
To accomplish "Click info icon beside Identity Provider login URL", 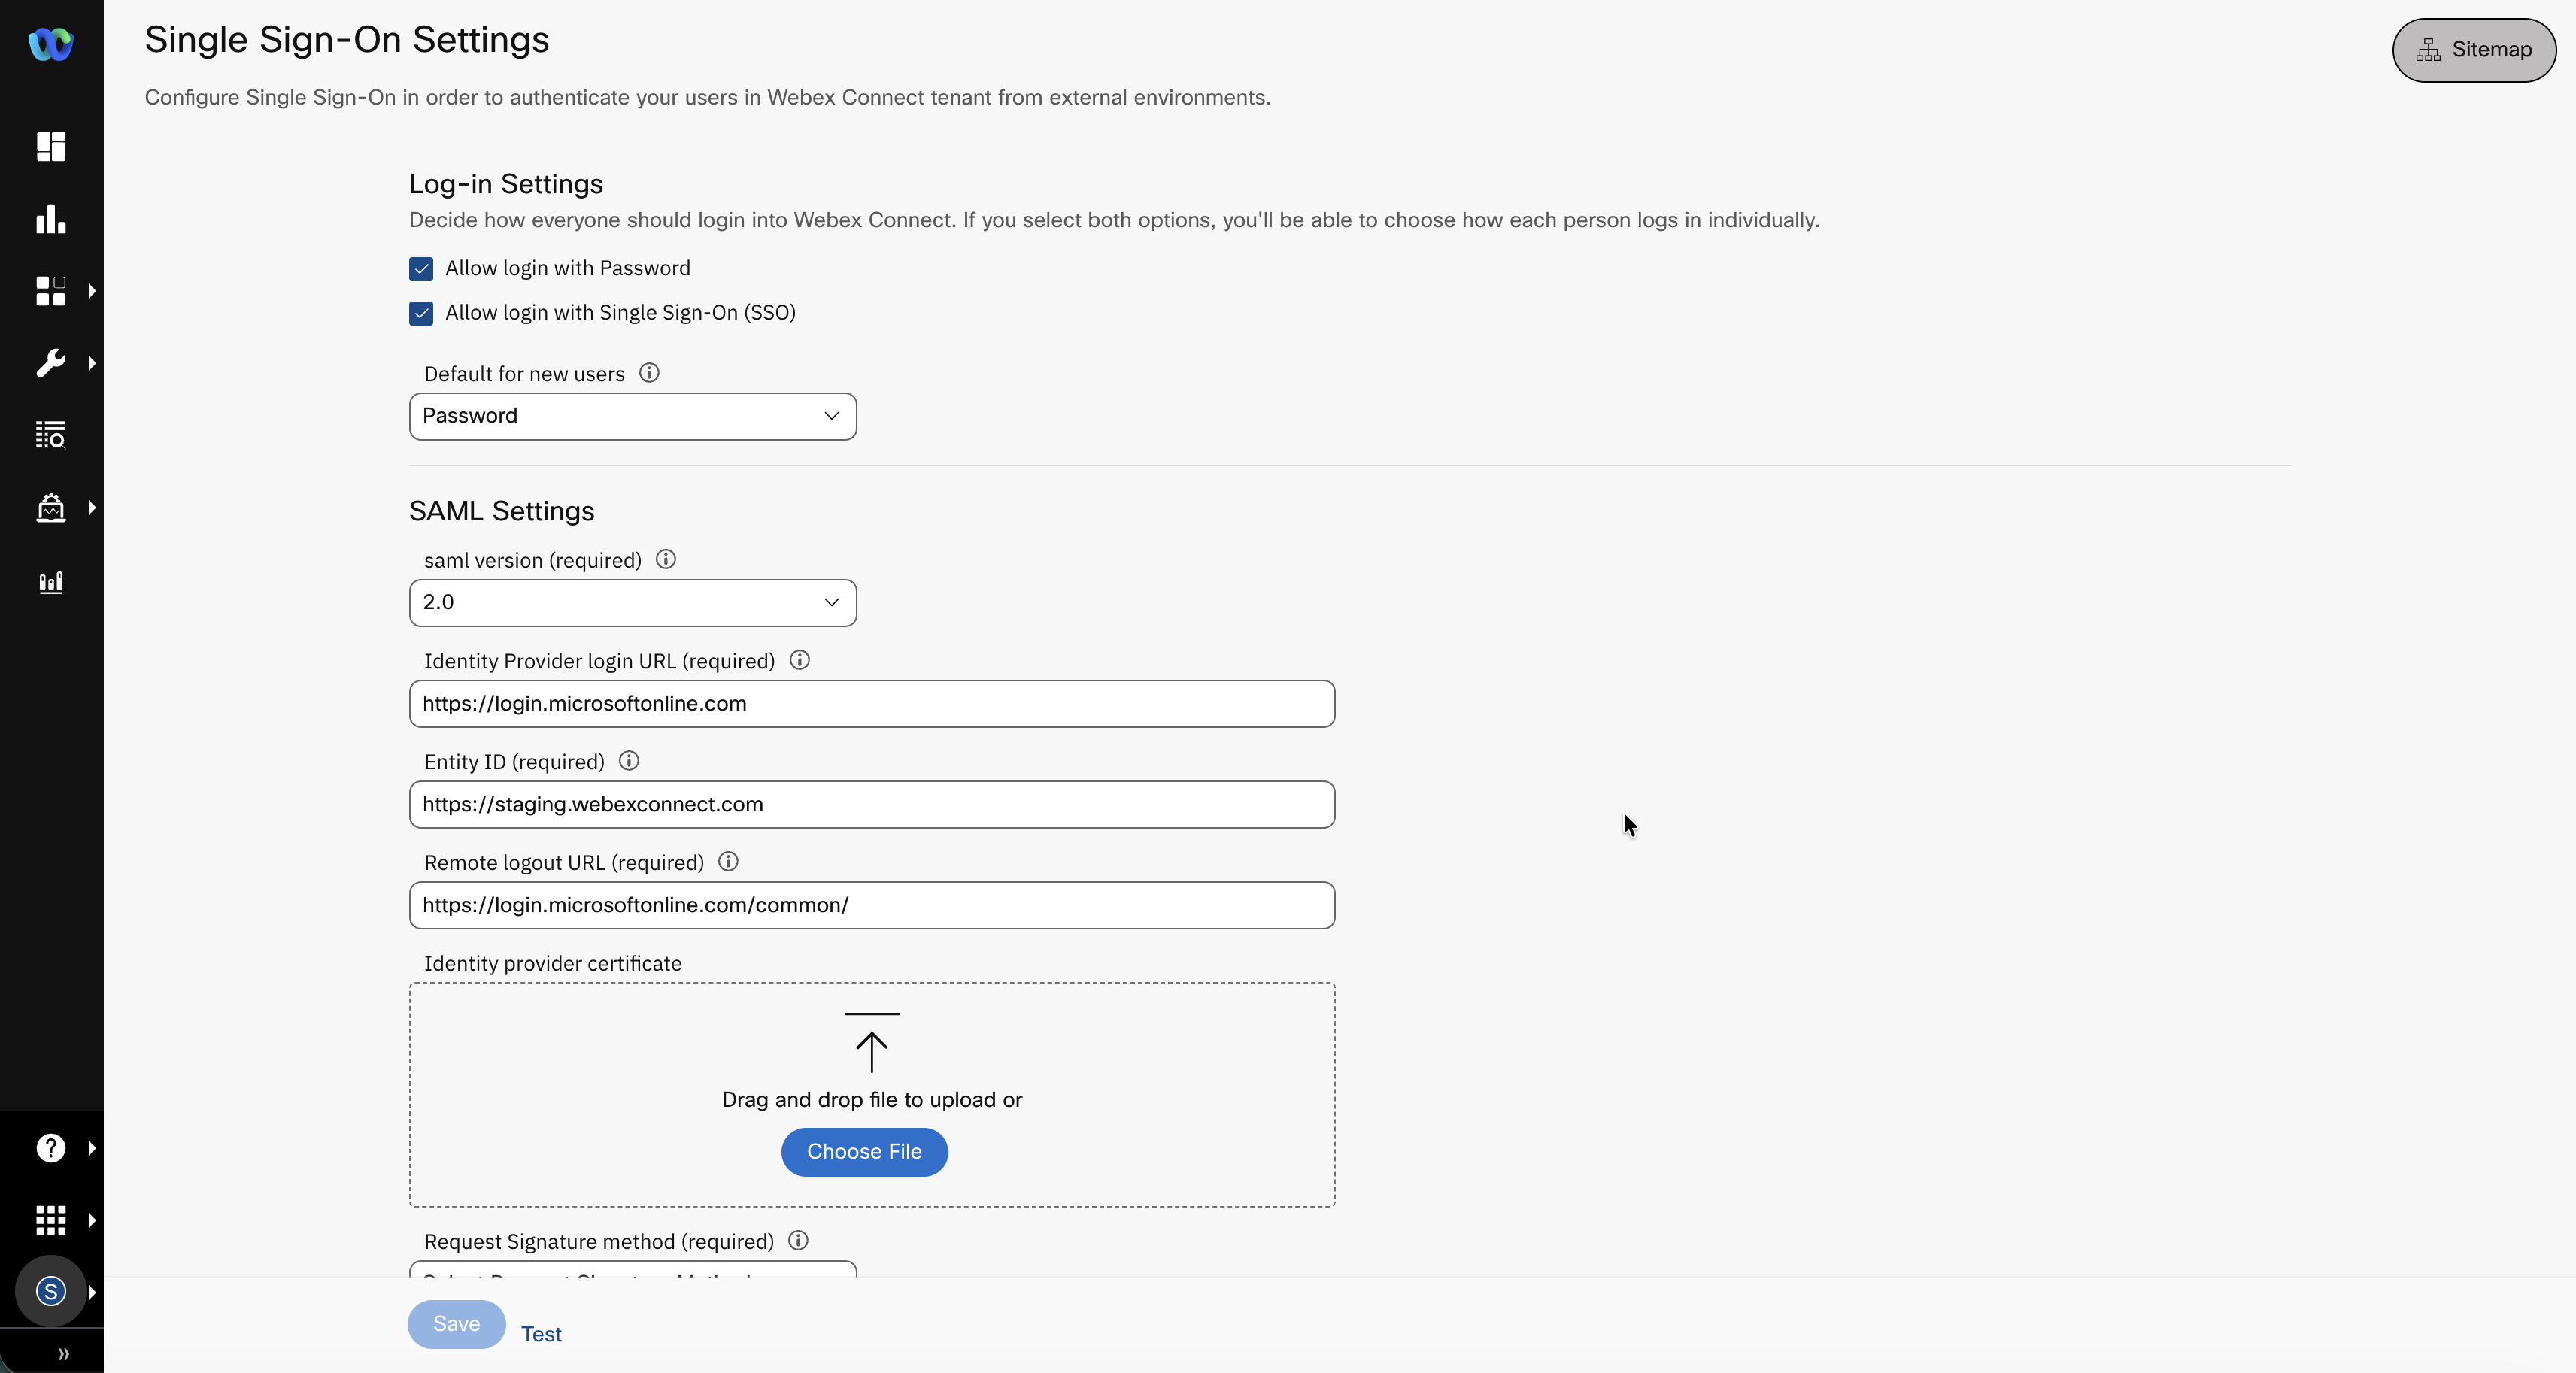I will click(800, 660).
